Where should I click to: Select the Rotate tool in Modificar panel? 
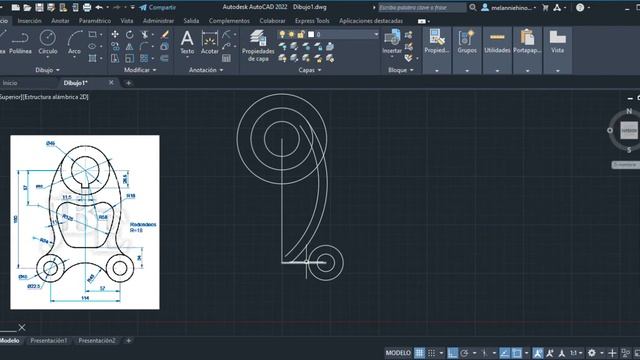click(x=129, y=34)
